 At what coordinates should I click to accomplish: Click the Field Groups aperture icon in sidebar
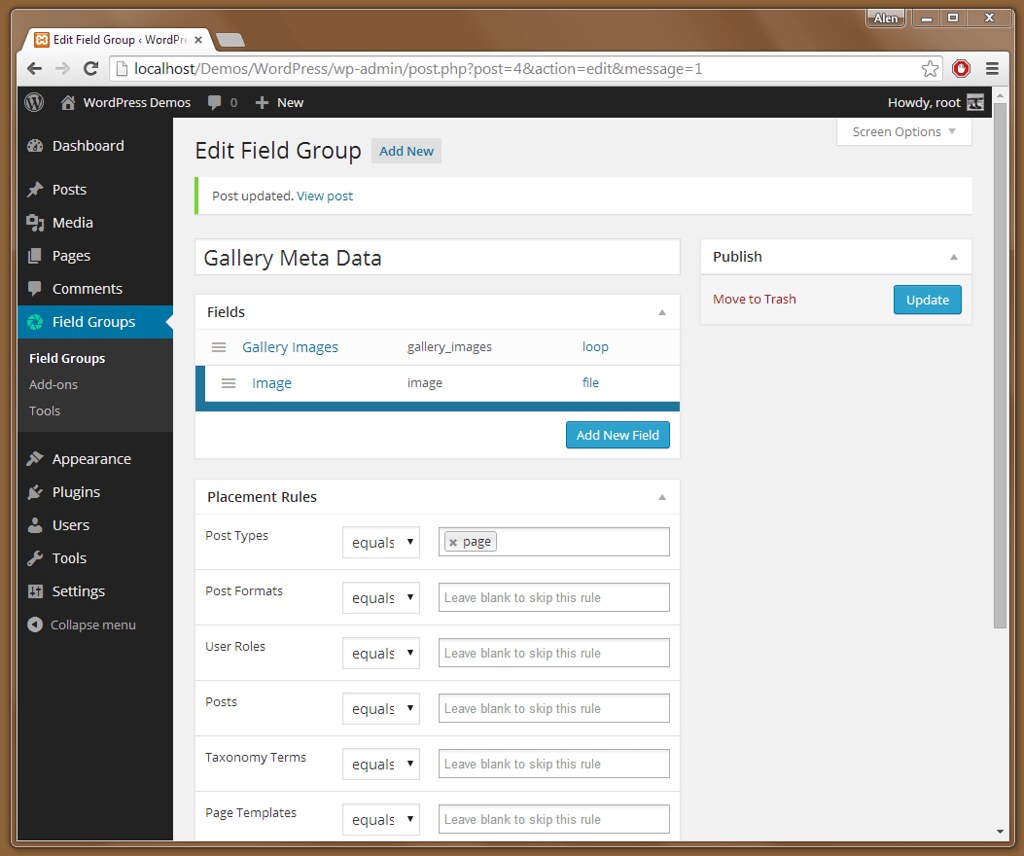[35, 322]
